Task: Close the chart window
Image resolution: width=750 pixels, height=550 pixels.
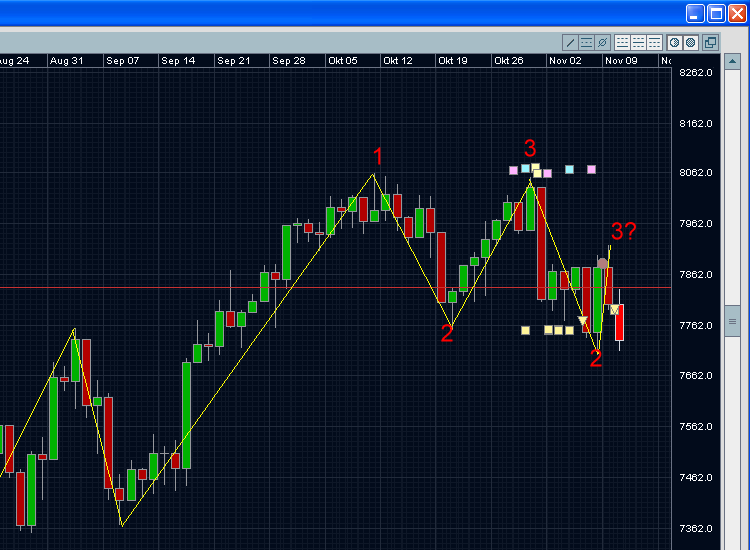Action: pos(738,13)
